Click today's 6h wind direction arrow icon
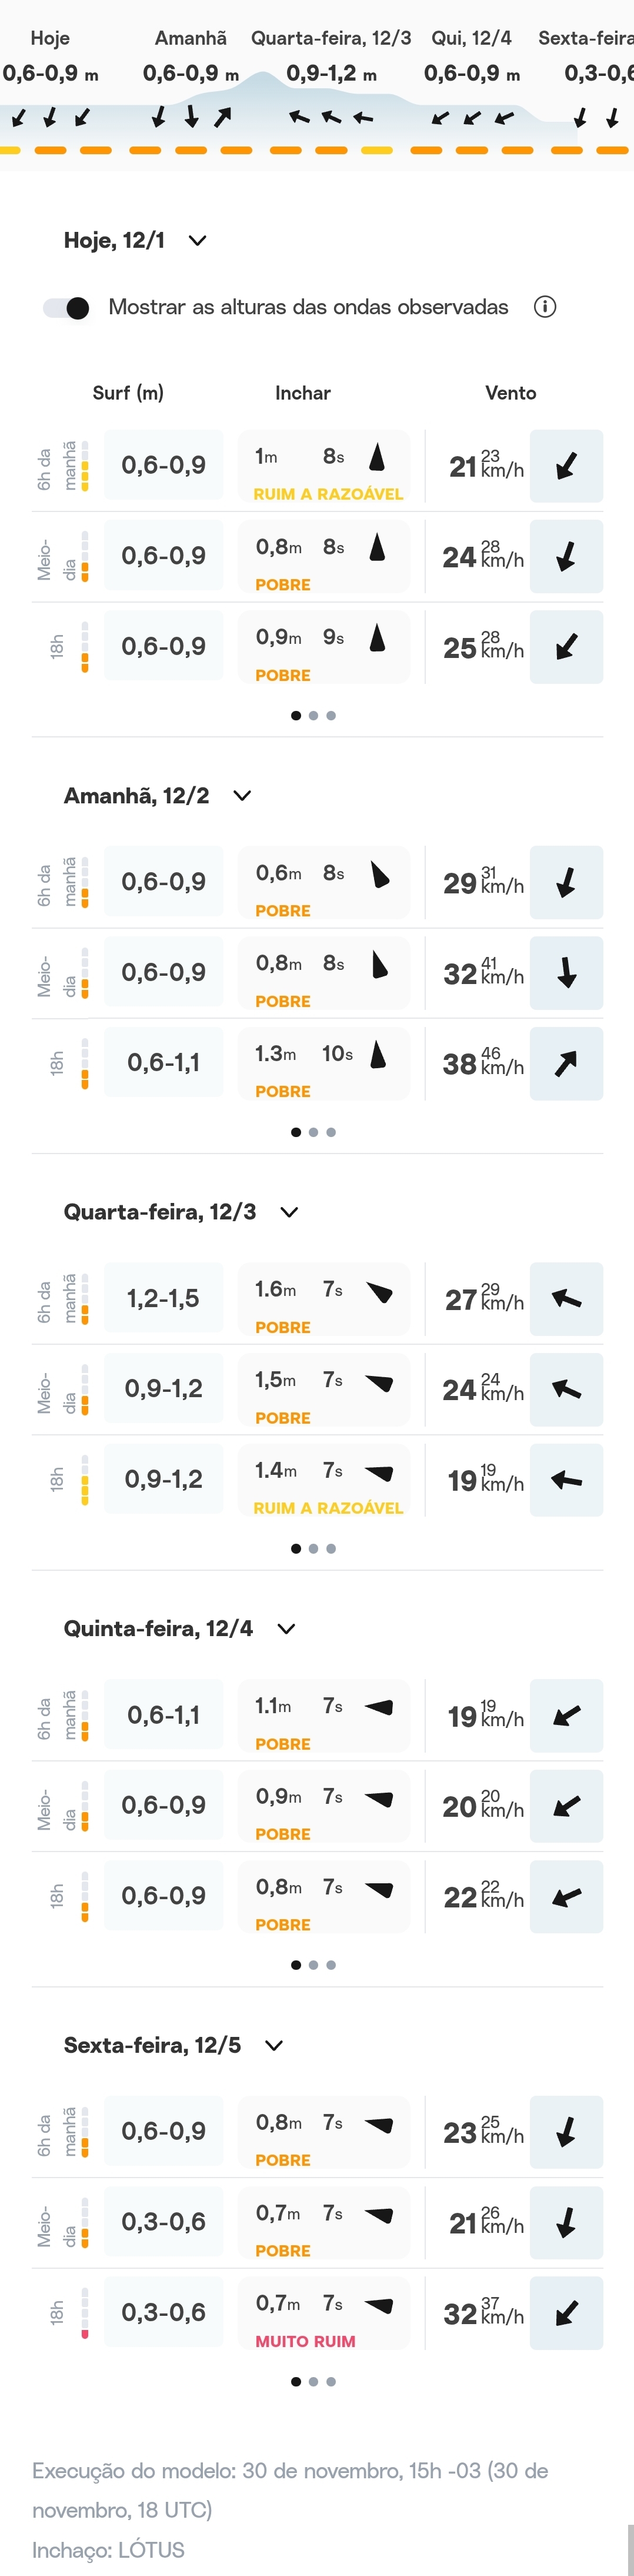The width and height of the screenshot is (634, 2576). coord(566,466)
